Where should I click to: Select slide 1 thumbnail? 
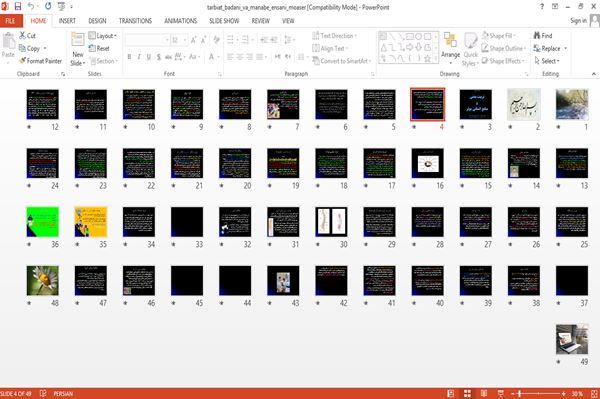[x=572, y=104]
